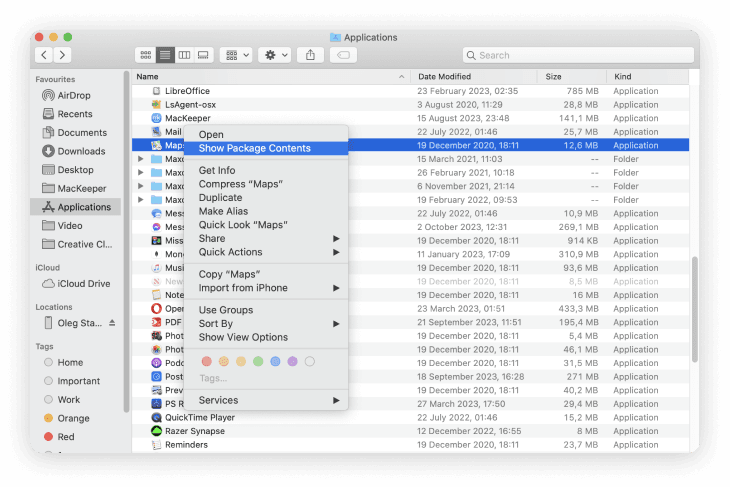Screen dimensions: 730x487
Task: Click the Edit Tags toolbar button
Action: click(x=342, y=55)
